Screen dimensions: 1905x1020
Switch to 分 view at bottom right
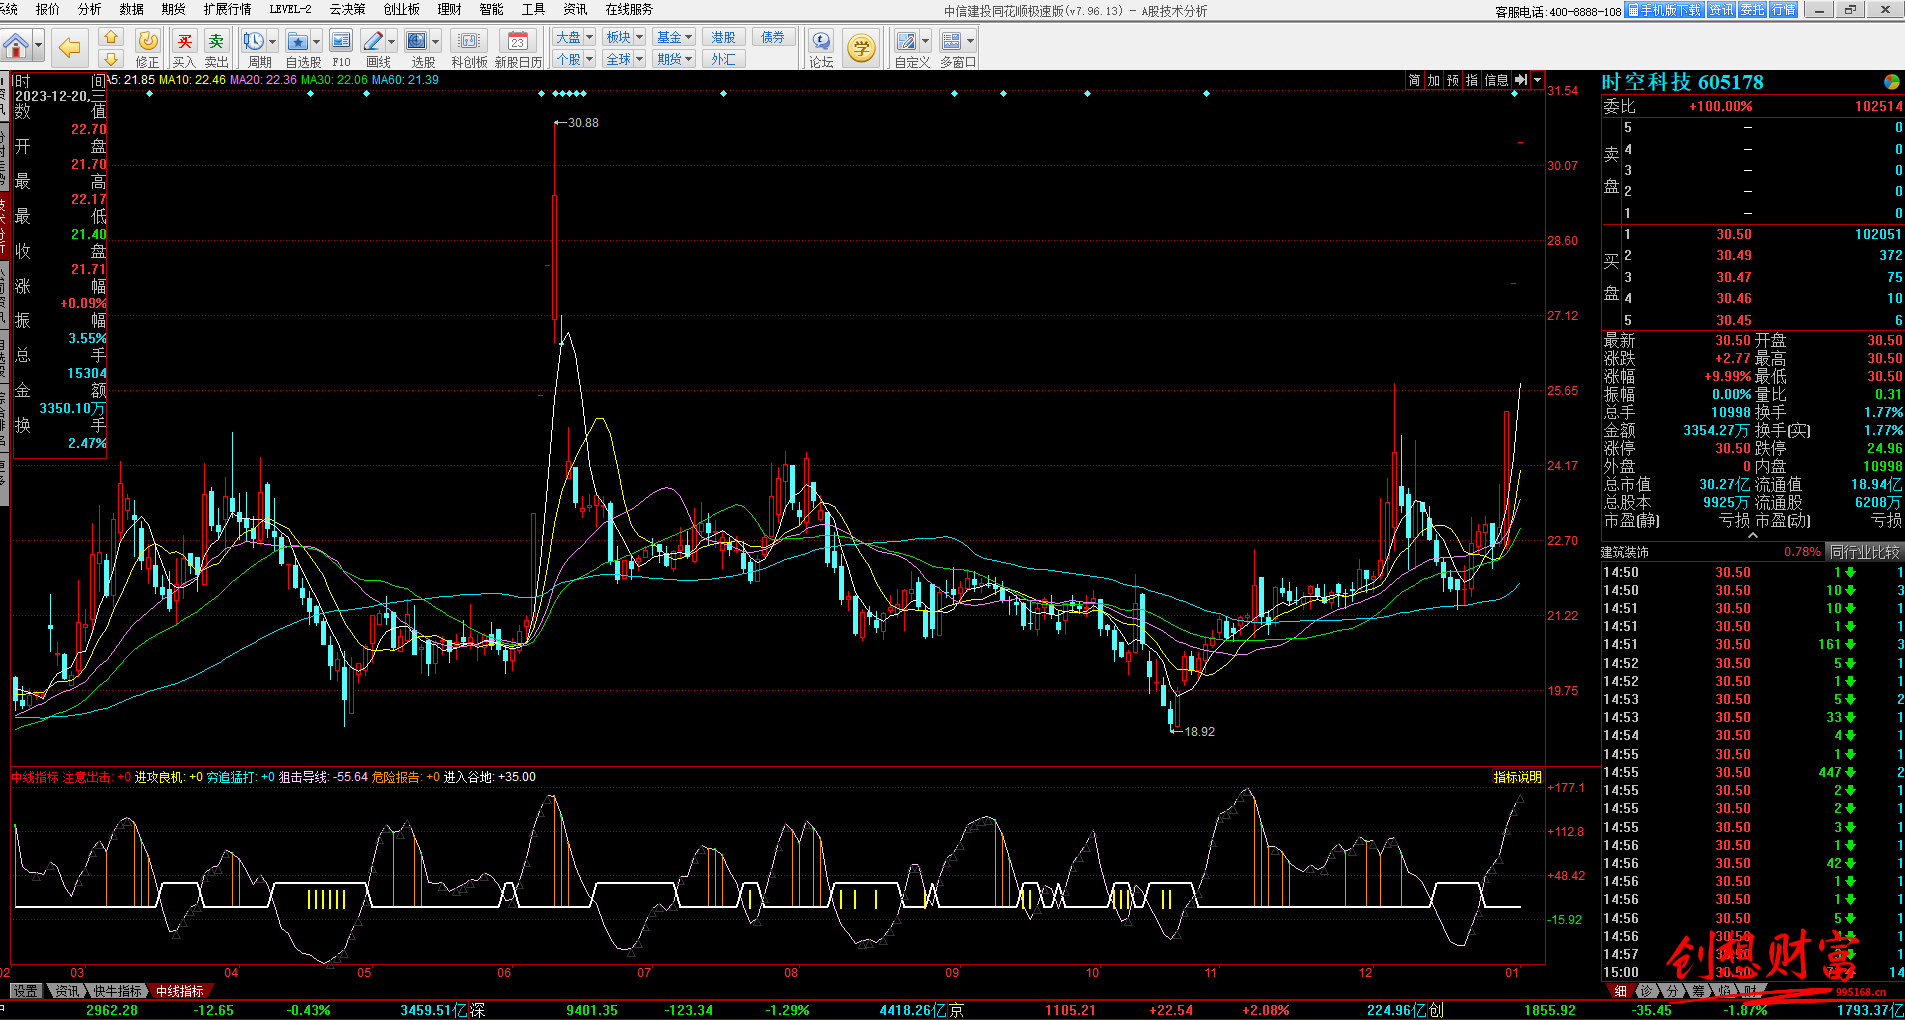tap(1672, 991)
